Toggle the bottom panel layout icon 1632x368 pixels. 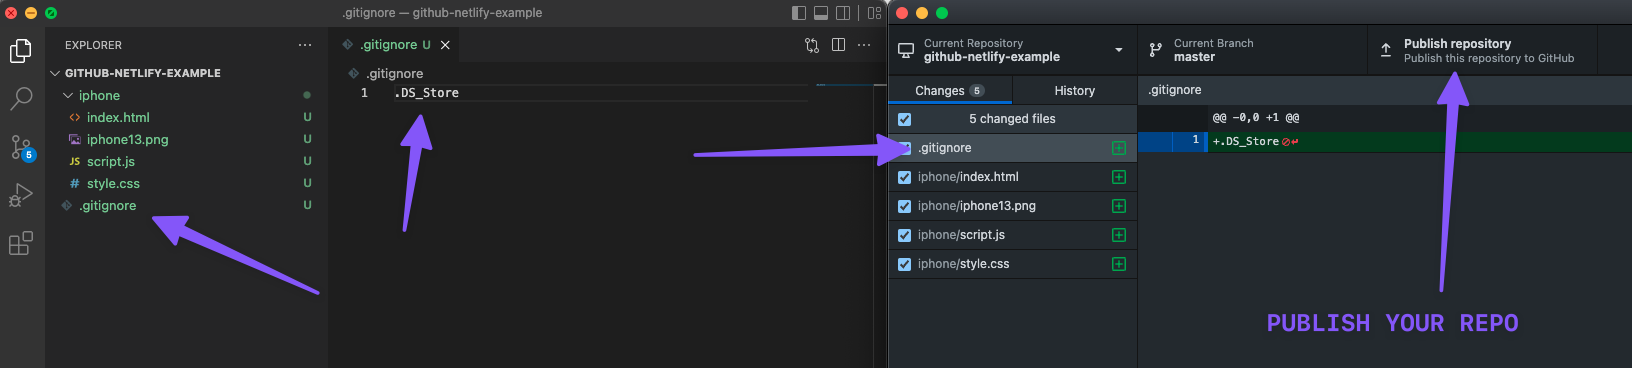point(821,13)
